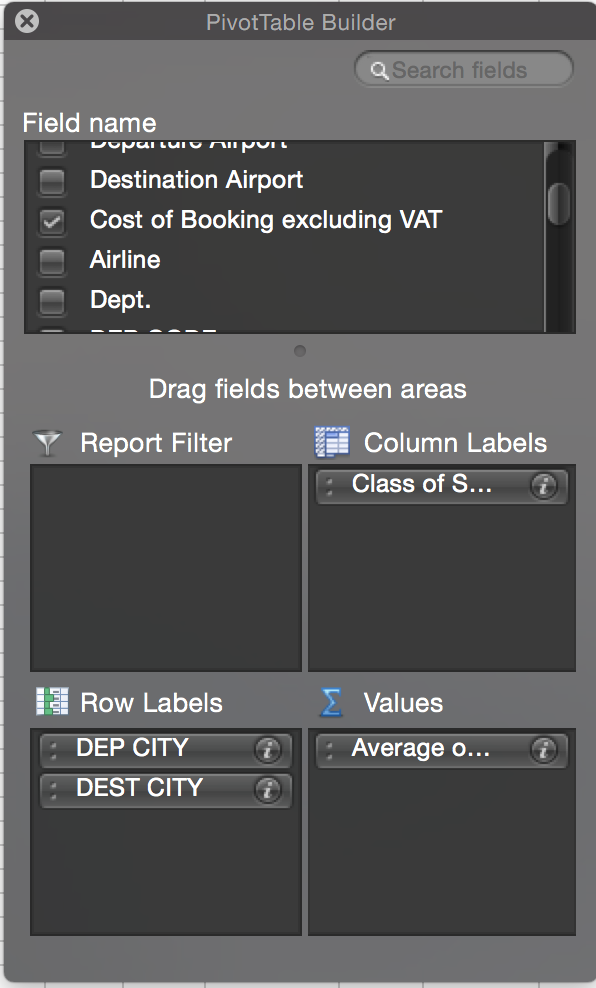Select the Average o... values pill
The image size is (596, 988).
tap(442, 750)
